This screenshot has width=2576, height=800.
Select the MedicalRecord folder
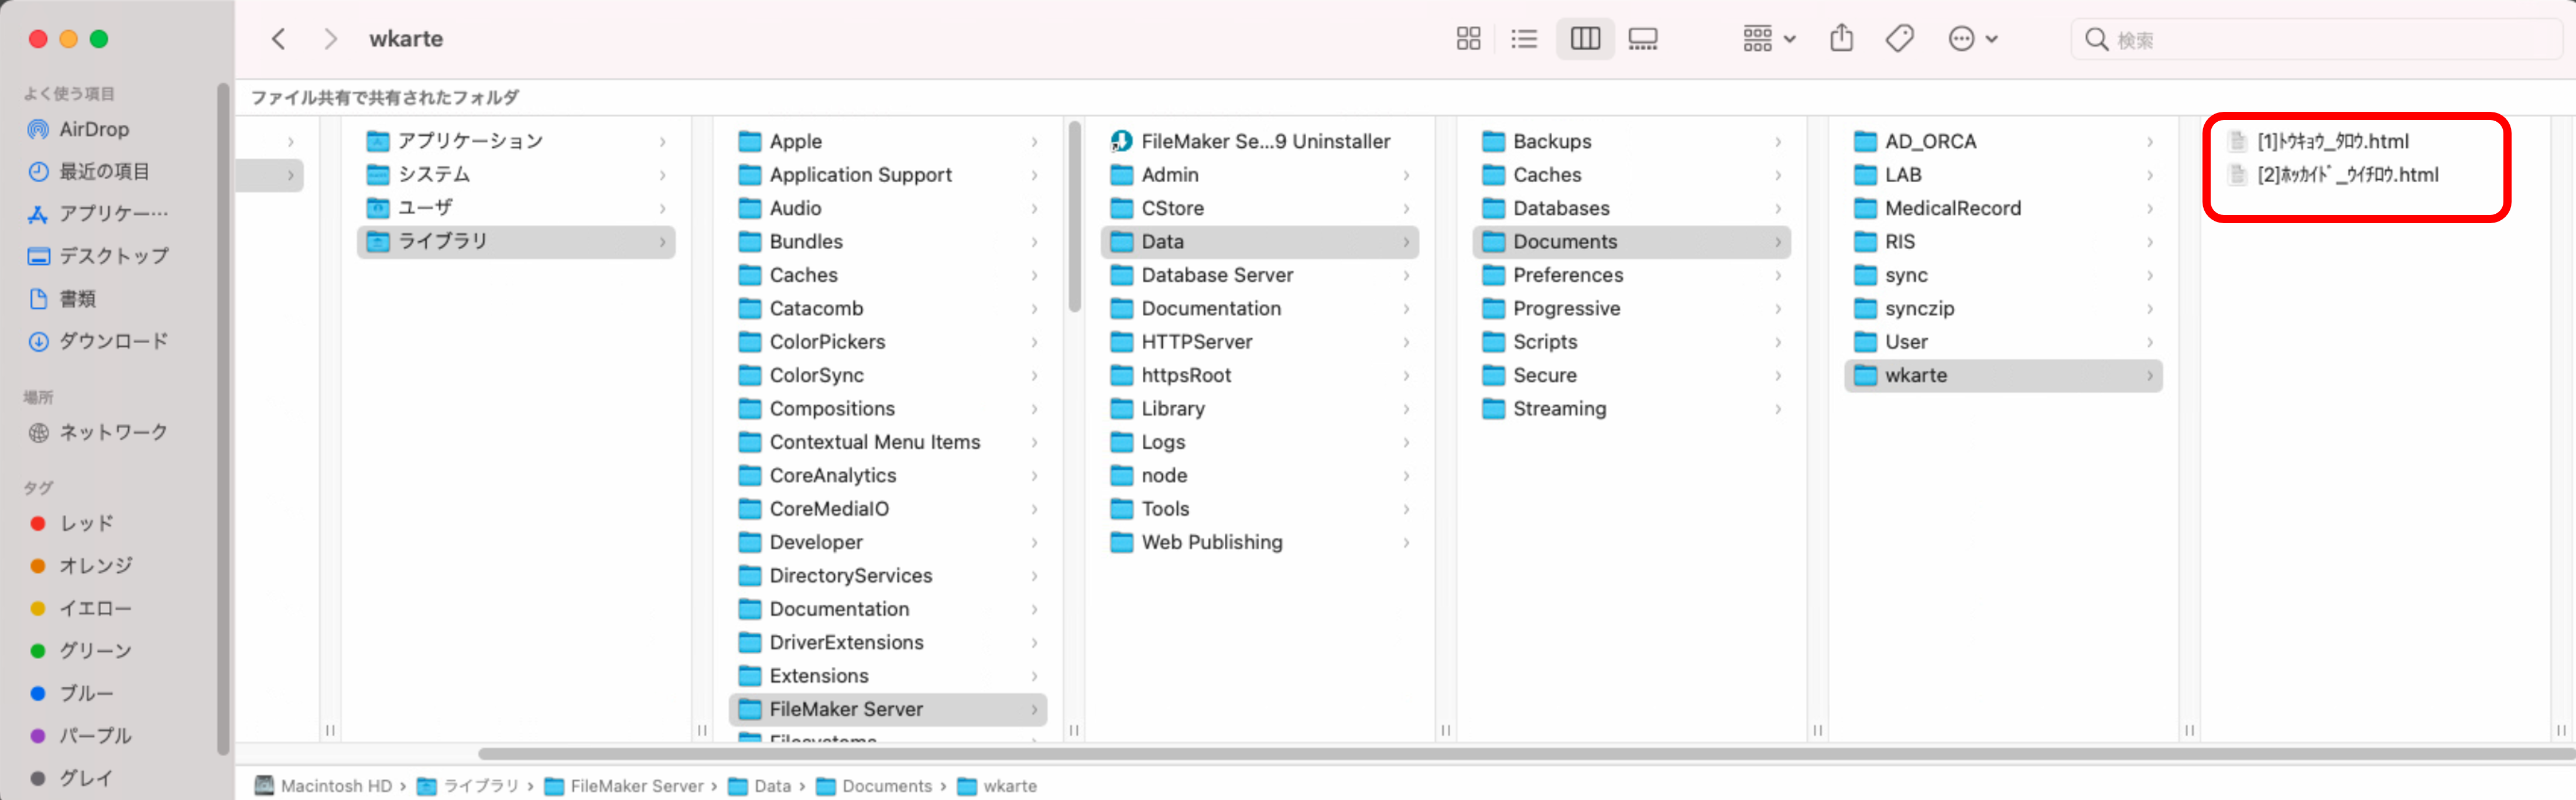[2004, 208]
